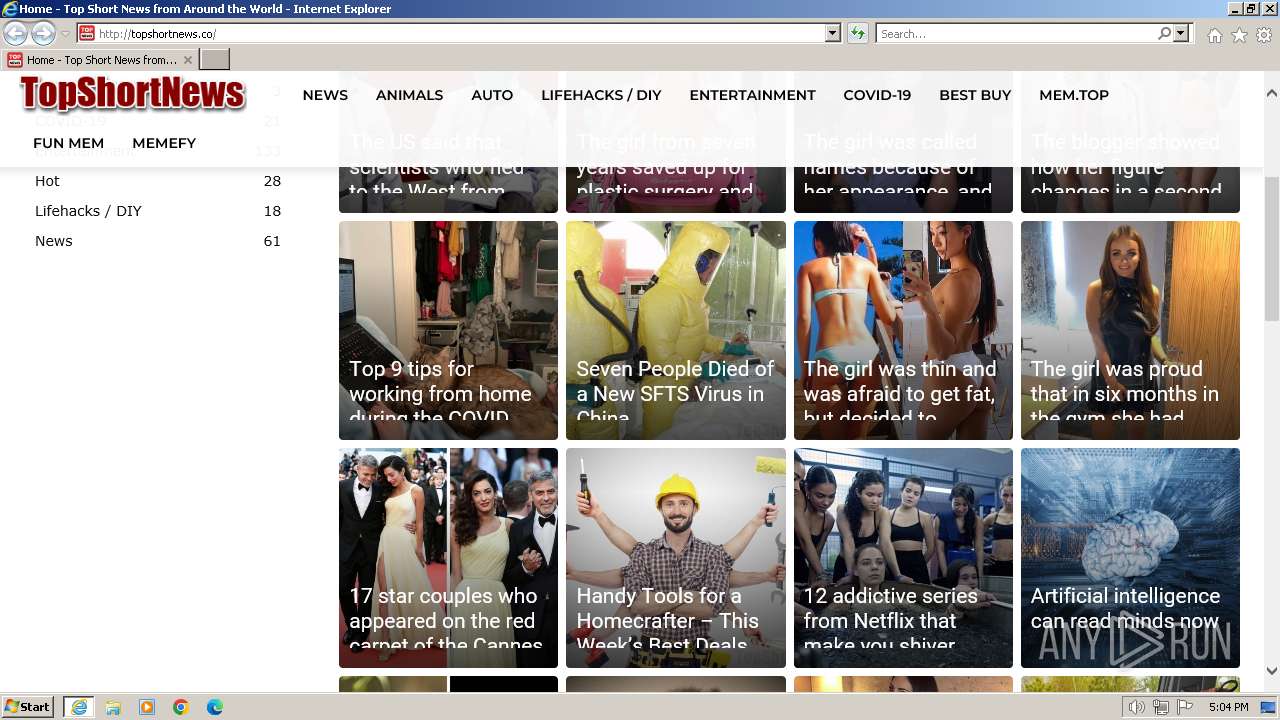Screen dimensions: 1280x720
Task: Open the girl called names article card
Action: pyautogui.click(x=903, y=189)
